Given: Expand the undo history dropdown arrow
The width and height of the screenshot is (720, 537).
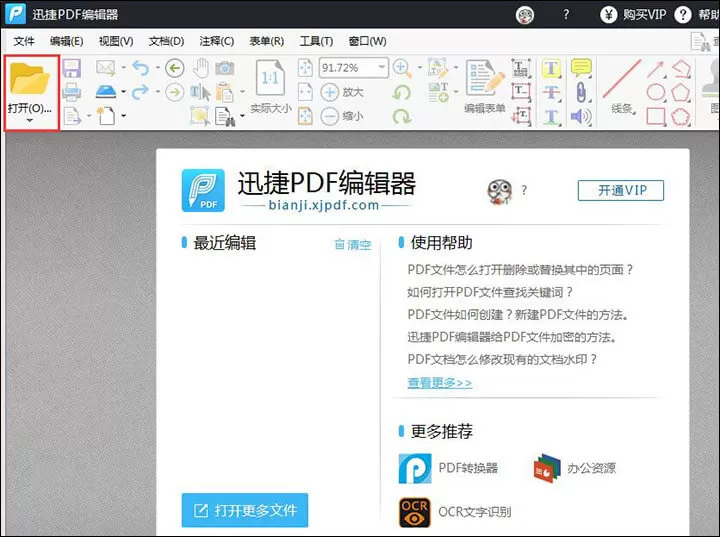Looking at the screenshot, I should 158,68.
